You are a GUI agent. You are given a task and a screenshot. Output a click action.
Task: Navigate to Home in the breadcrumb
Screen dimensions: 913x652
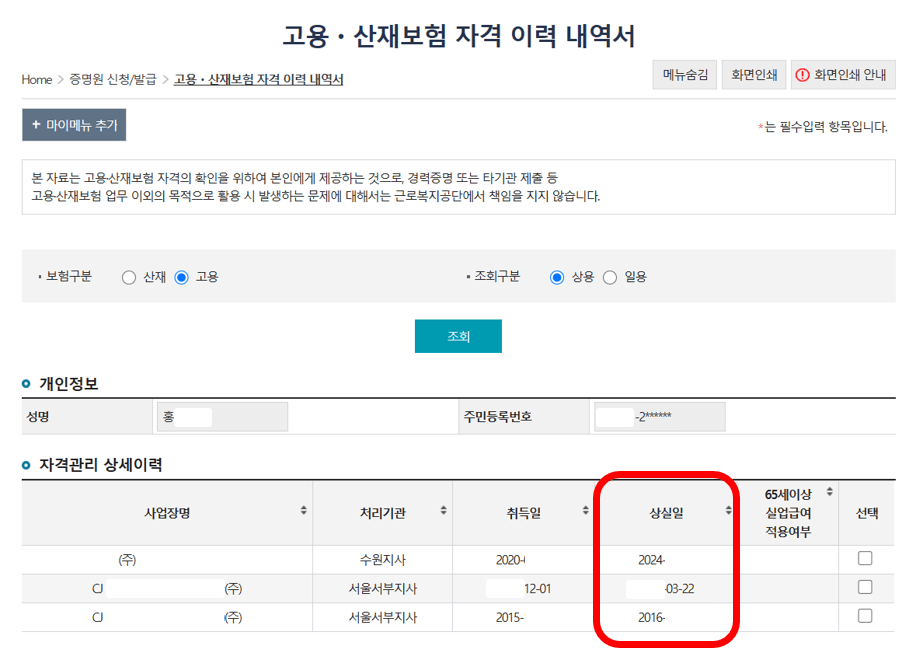36,79
